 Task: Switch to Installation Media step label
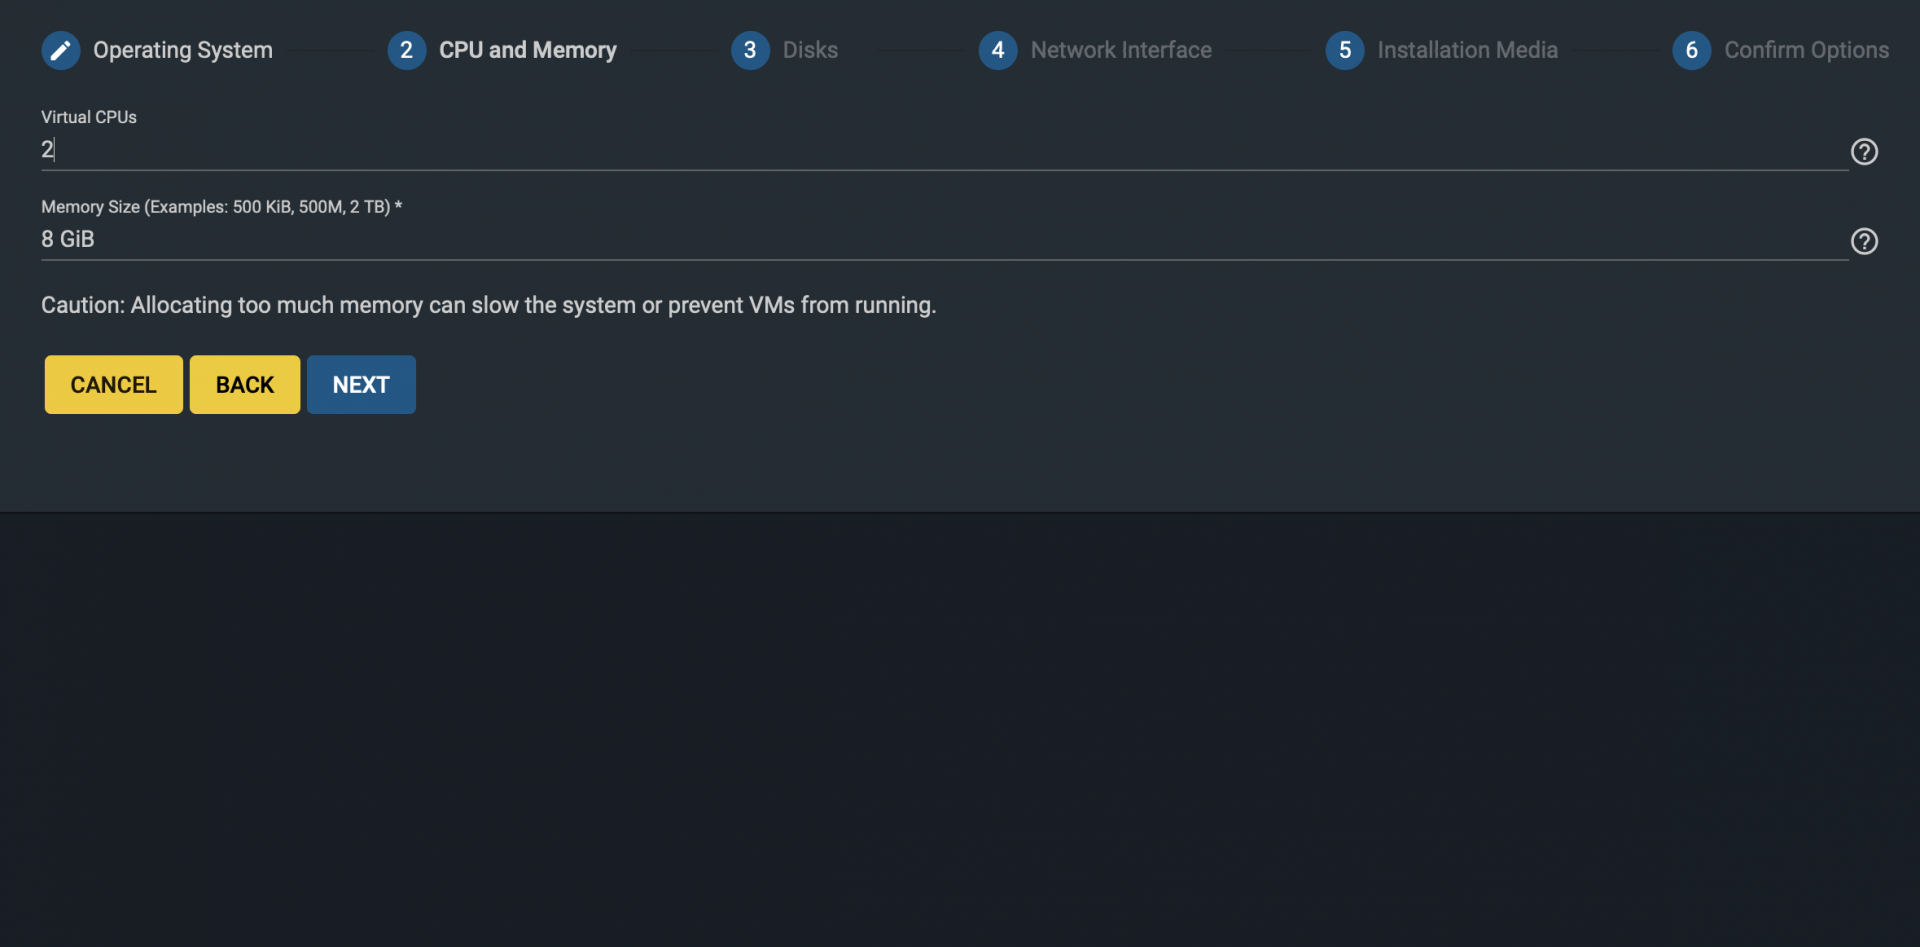[x=1467, y=50]
